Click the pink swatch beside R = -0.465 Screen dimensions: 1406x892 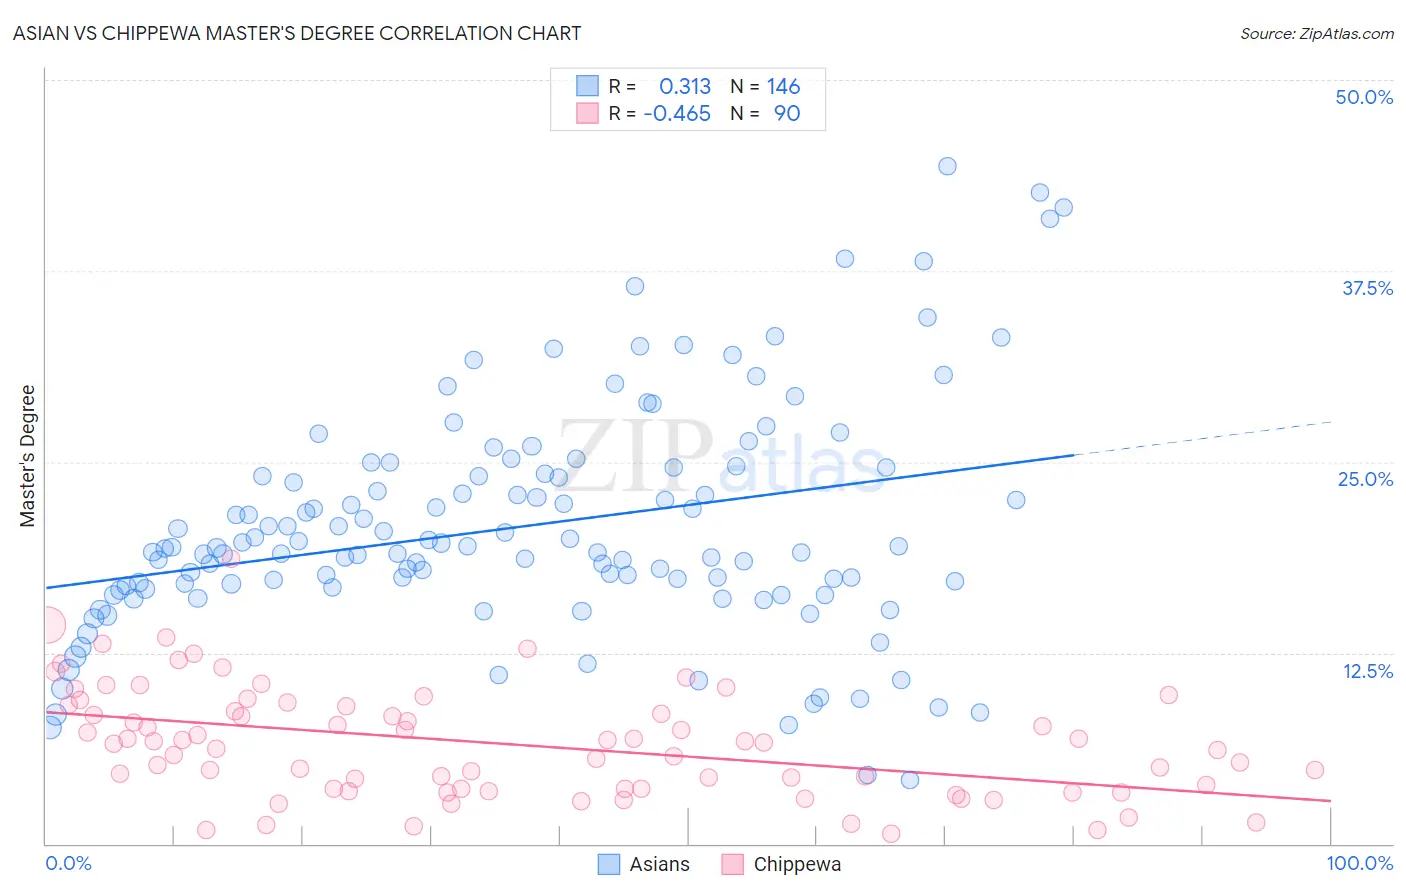(587, 113)
